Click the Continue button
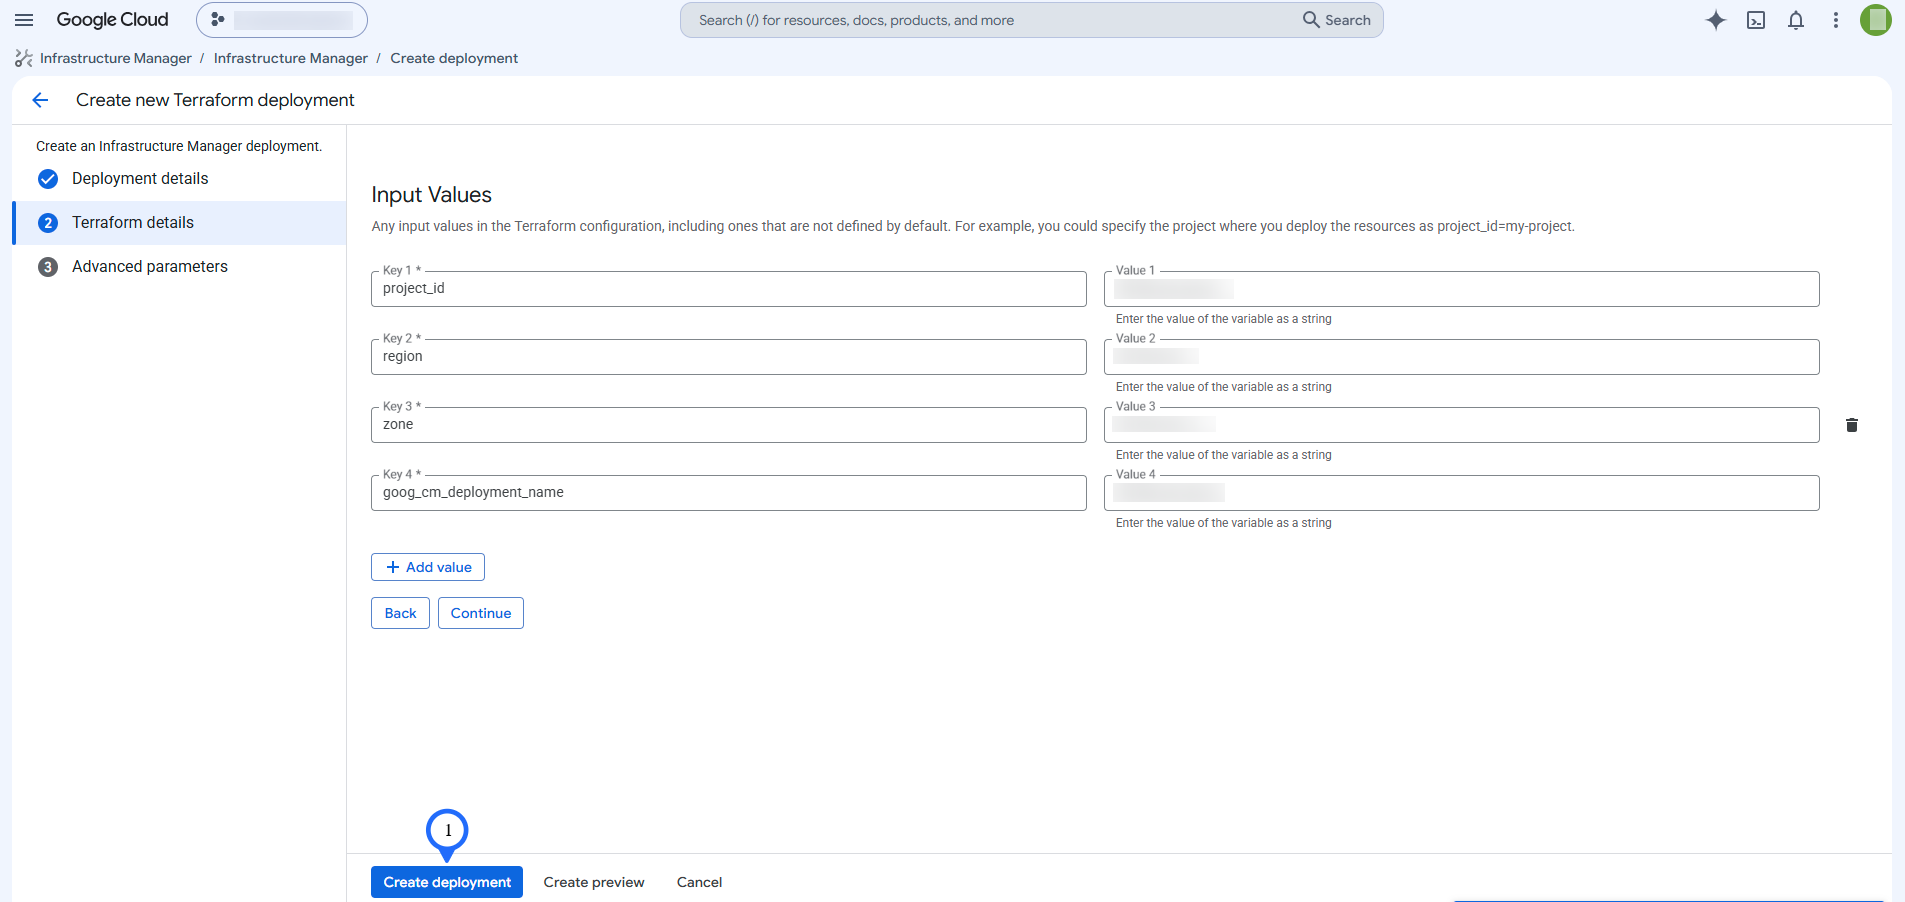Image resolution: width=1905 pixels, height=902 pixels. [481, 613]
